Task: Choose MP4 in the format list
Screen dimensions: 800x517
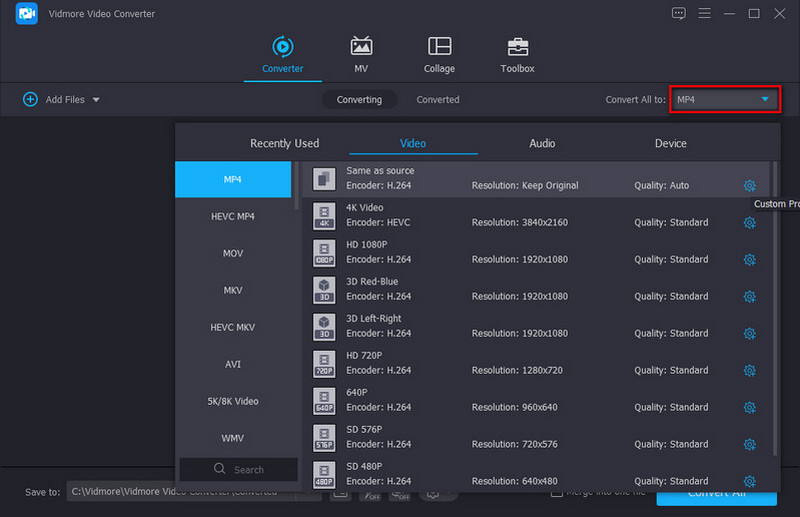Action: coord(233,179)
